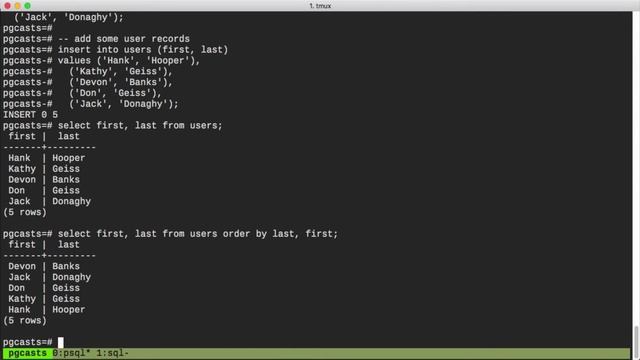Click the terminal vertical scrollbar thumb
The image size is (640, 360).
[x=636, y=342]
